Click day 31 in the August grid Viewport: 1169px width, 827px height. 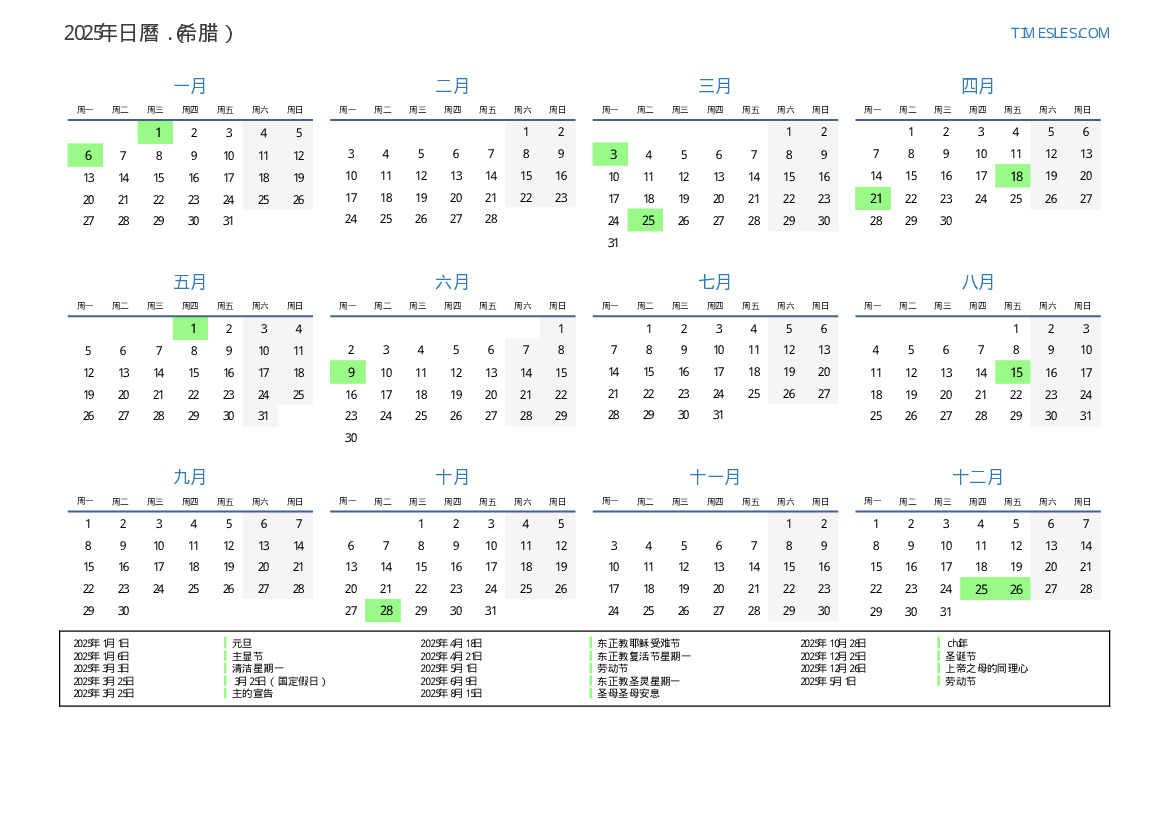coord(1086,416)
